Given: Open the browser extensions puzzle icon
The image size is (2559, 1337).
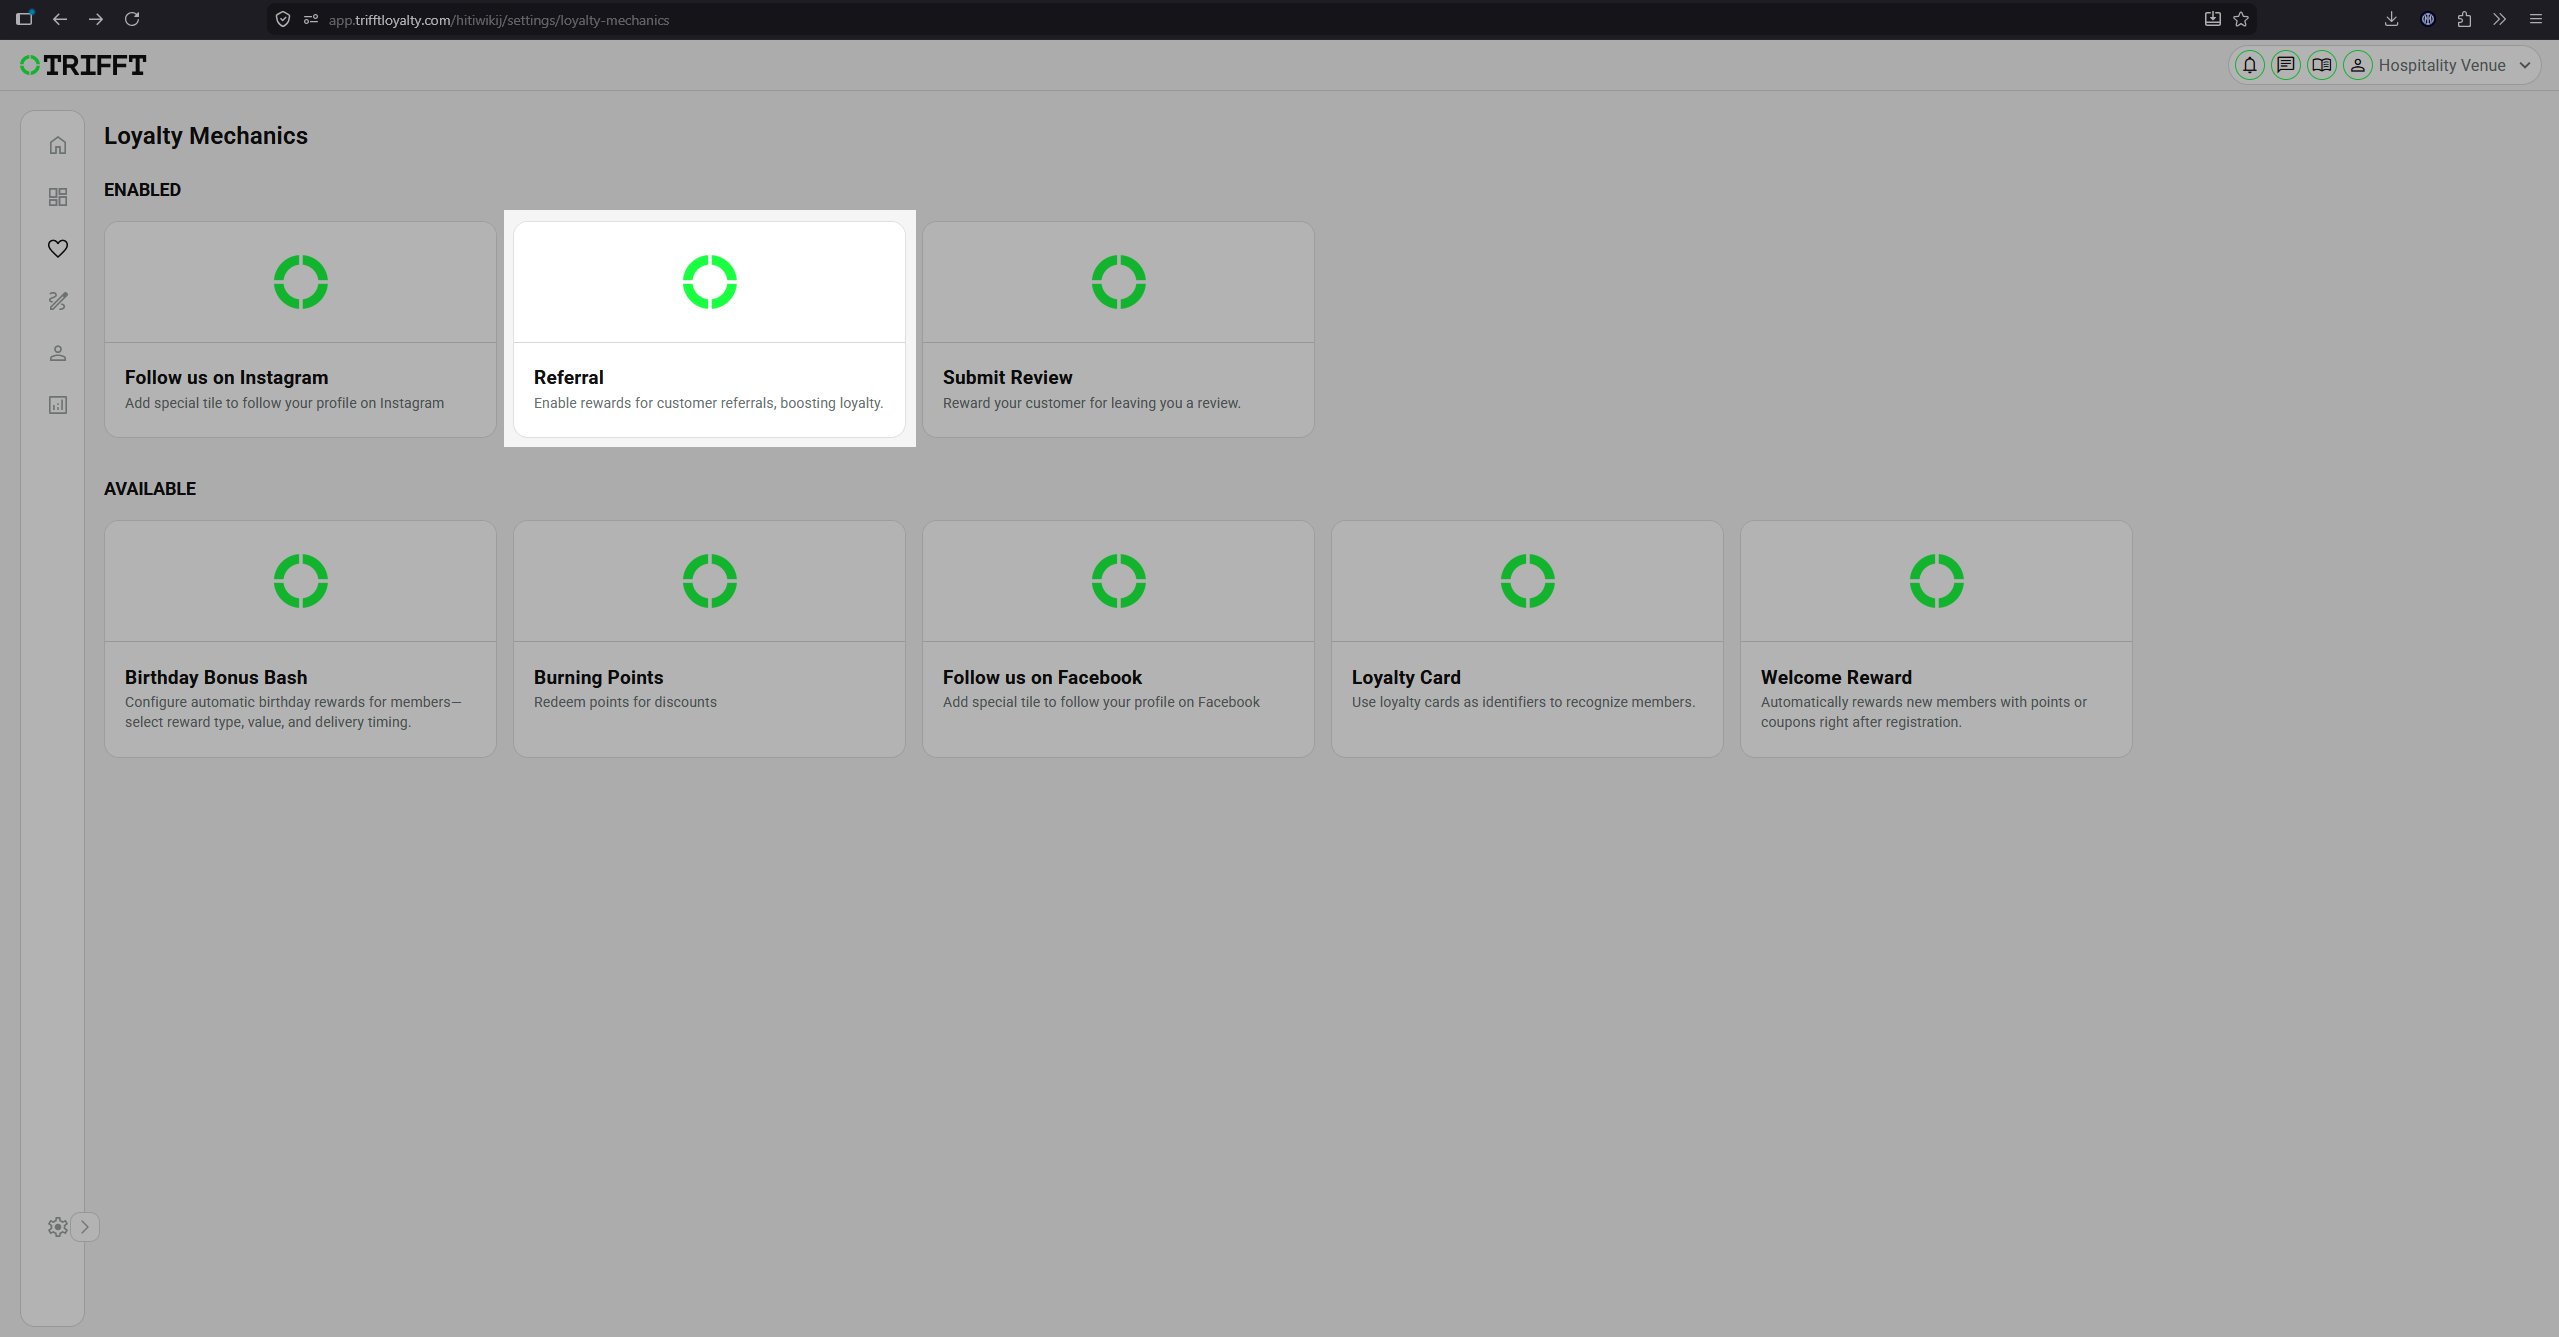Looking at the screenshot, I should pyautogui.click(x=2464, y=19).
